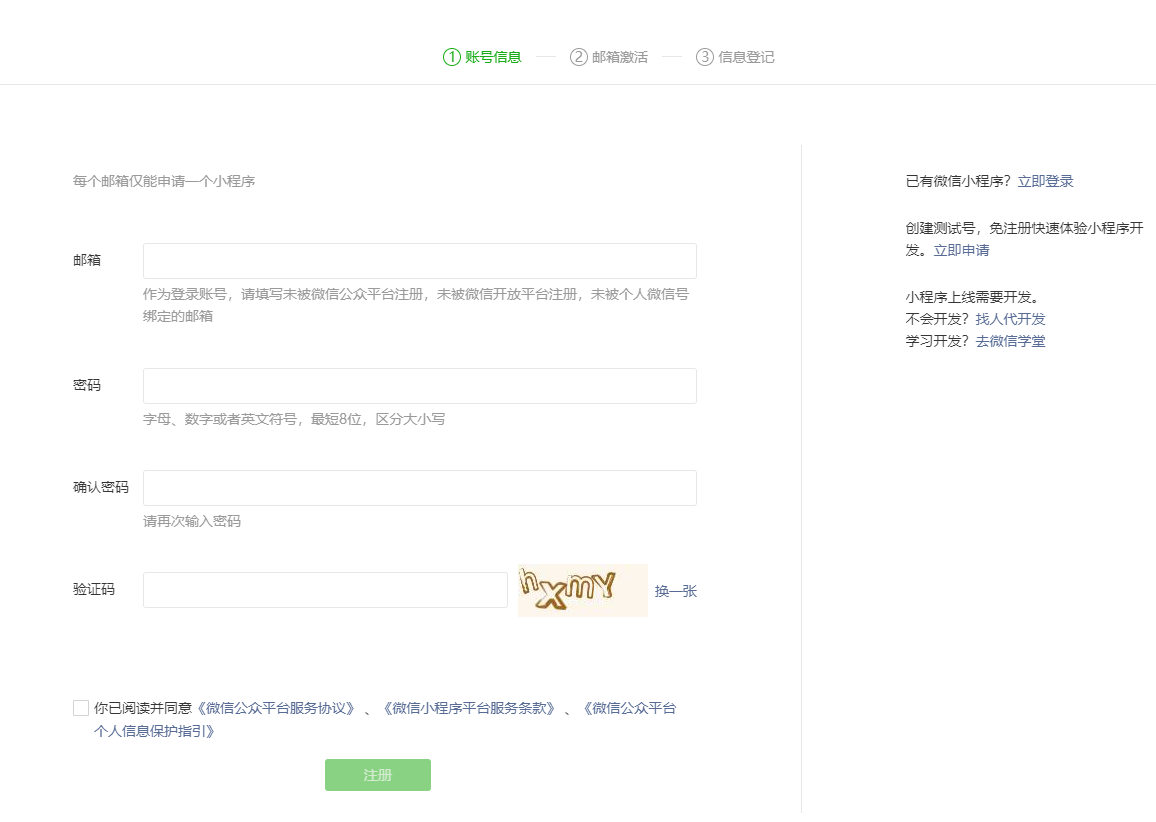Click the 小程序上线需要开发 text

click(972, 297)
